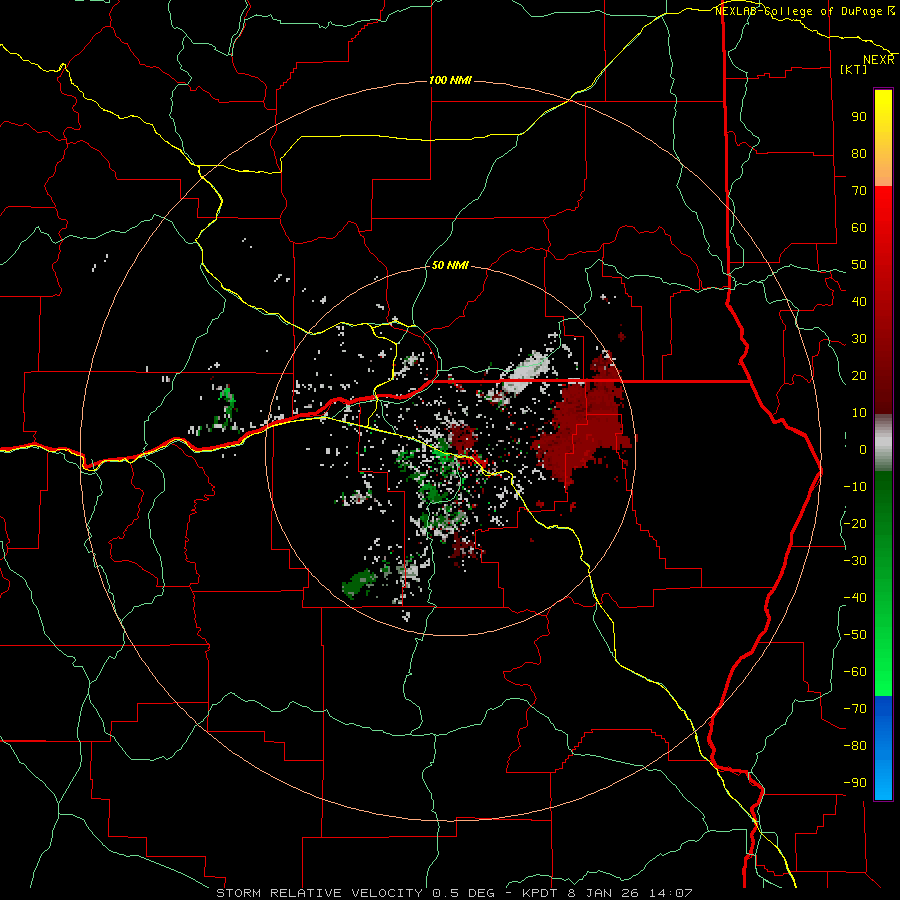Select the -70 label on the velocity scale
The width and height of the screenshot is (900, 900).
[855, 709]
